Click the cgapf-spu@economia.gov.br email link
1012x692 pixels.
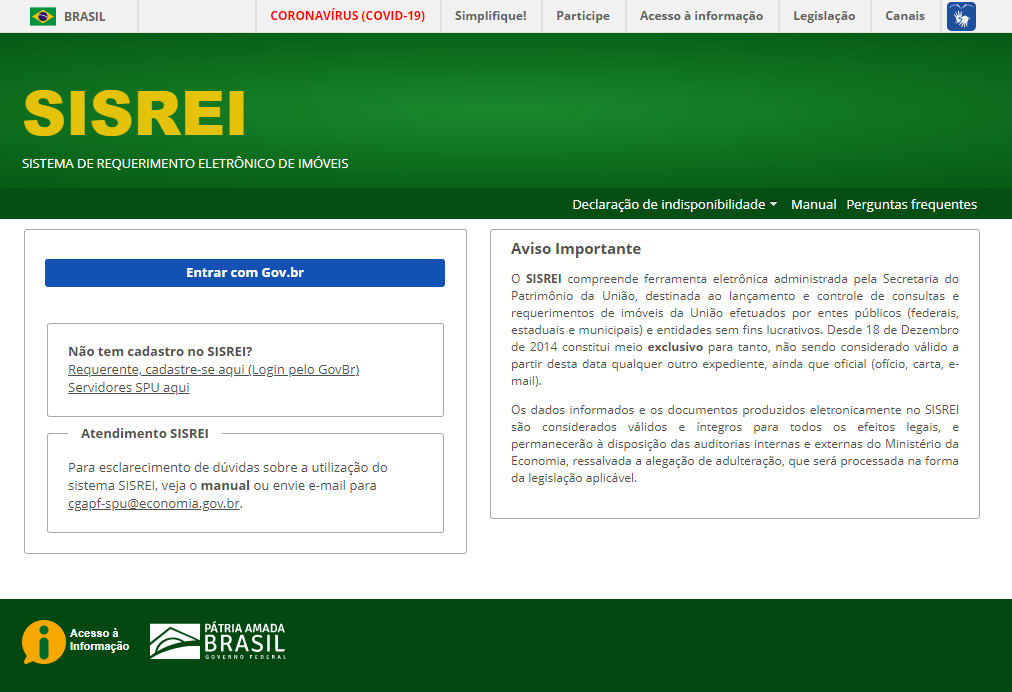coord(152,504)
